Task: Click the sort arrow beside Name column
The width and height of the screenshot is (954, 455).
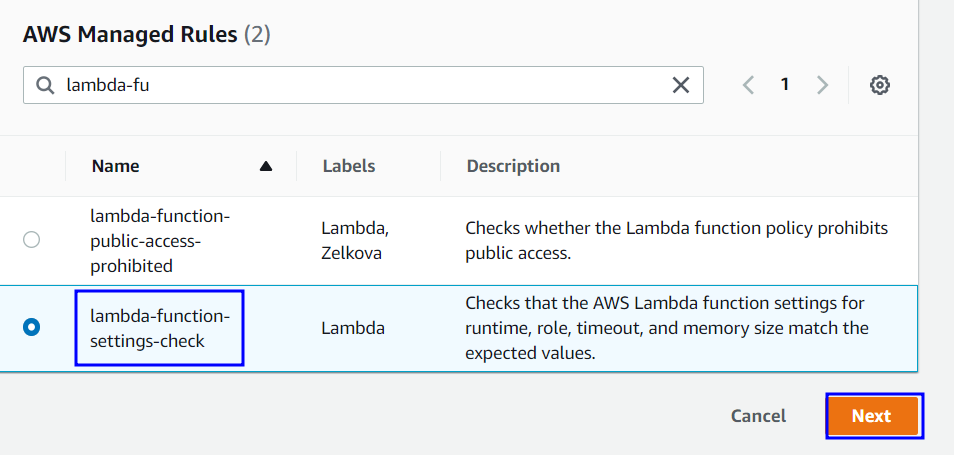Action: click(x=266, y=166)
